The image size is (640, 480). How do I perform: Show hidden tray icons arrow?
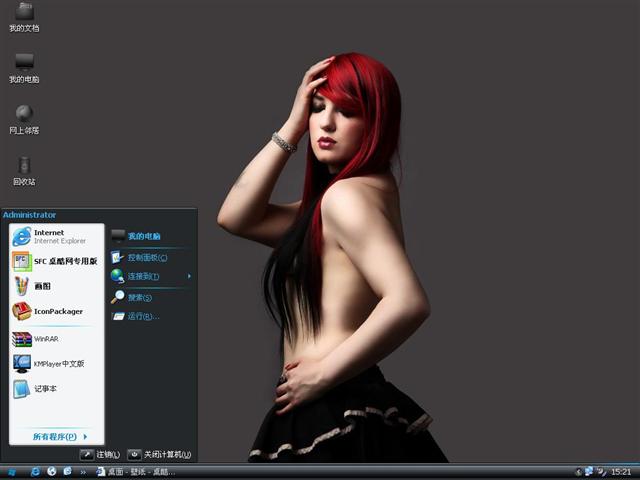[578, 472]
